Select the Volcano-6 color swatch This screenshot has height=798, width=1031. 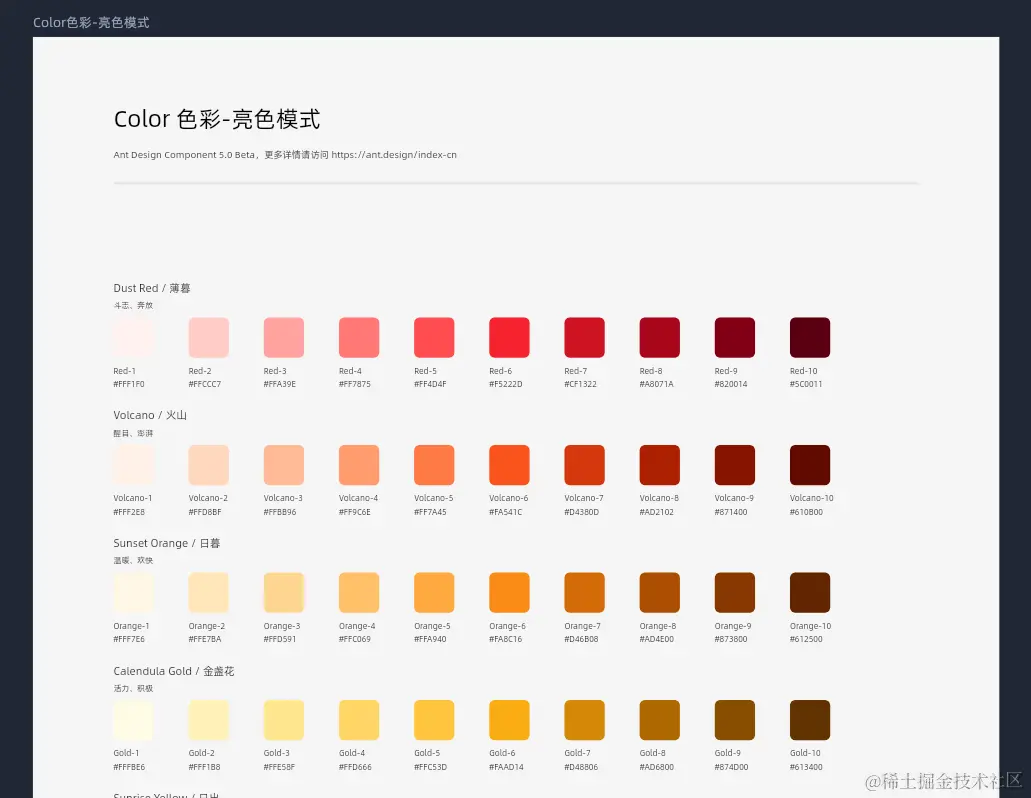pos(509,465)
